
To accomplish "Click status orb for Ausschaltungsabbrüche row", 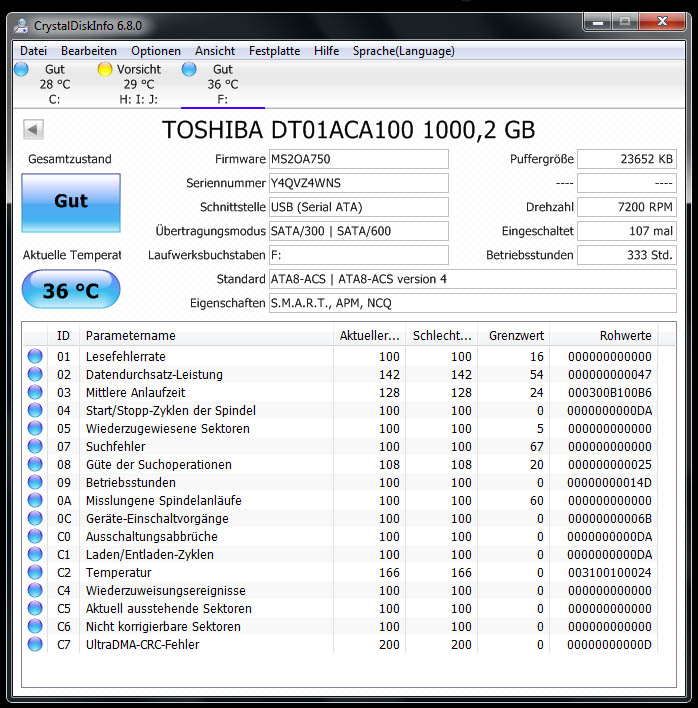I will click(35, 536).
